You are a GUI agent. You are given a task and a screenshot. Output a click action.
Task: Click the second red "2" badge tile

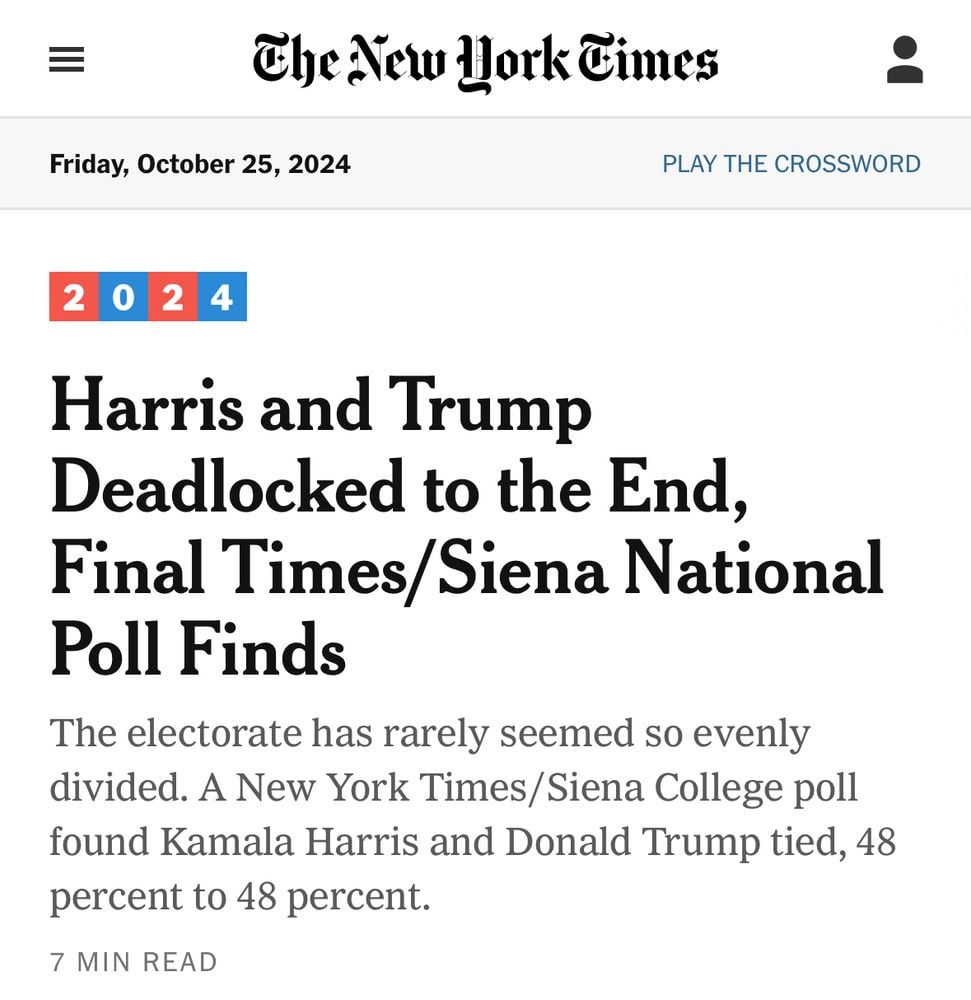pos(172,297)
